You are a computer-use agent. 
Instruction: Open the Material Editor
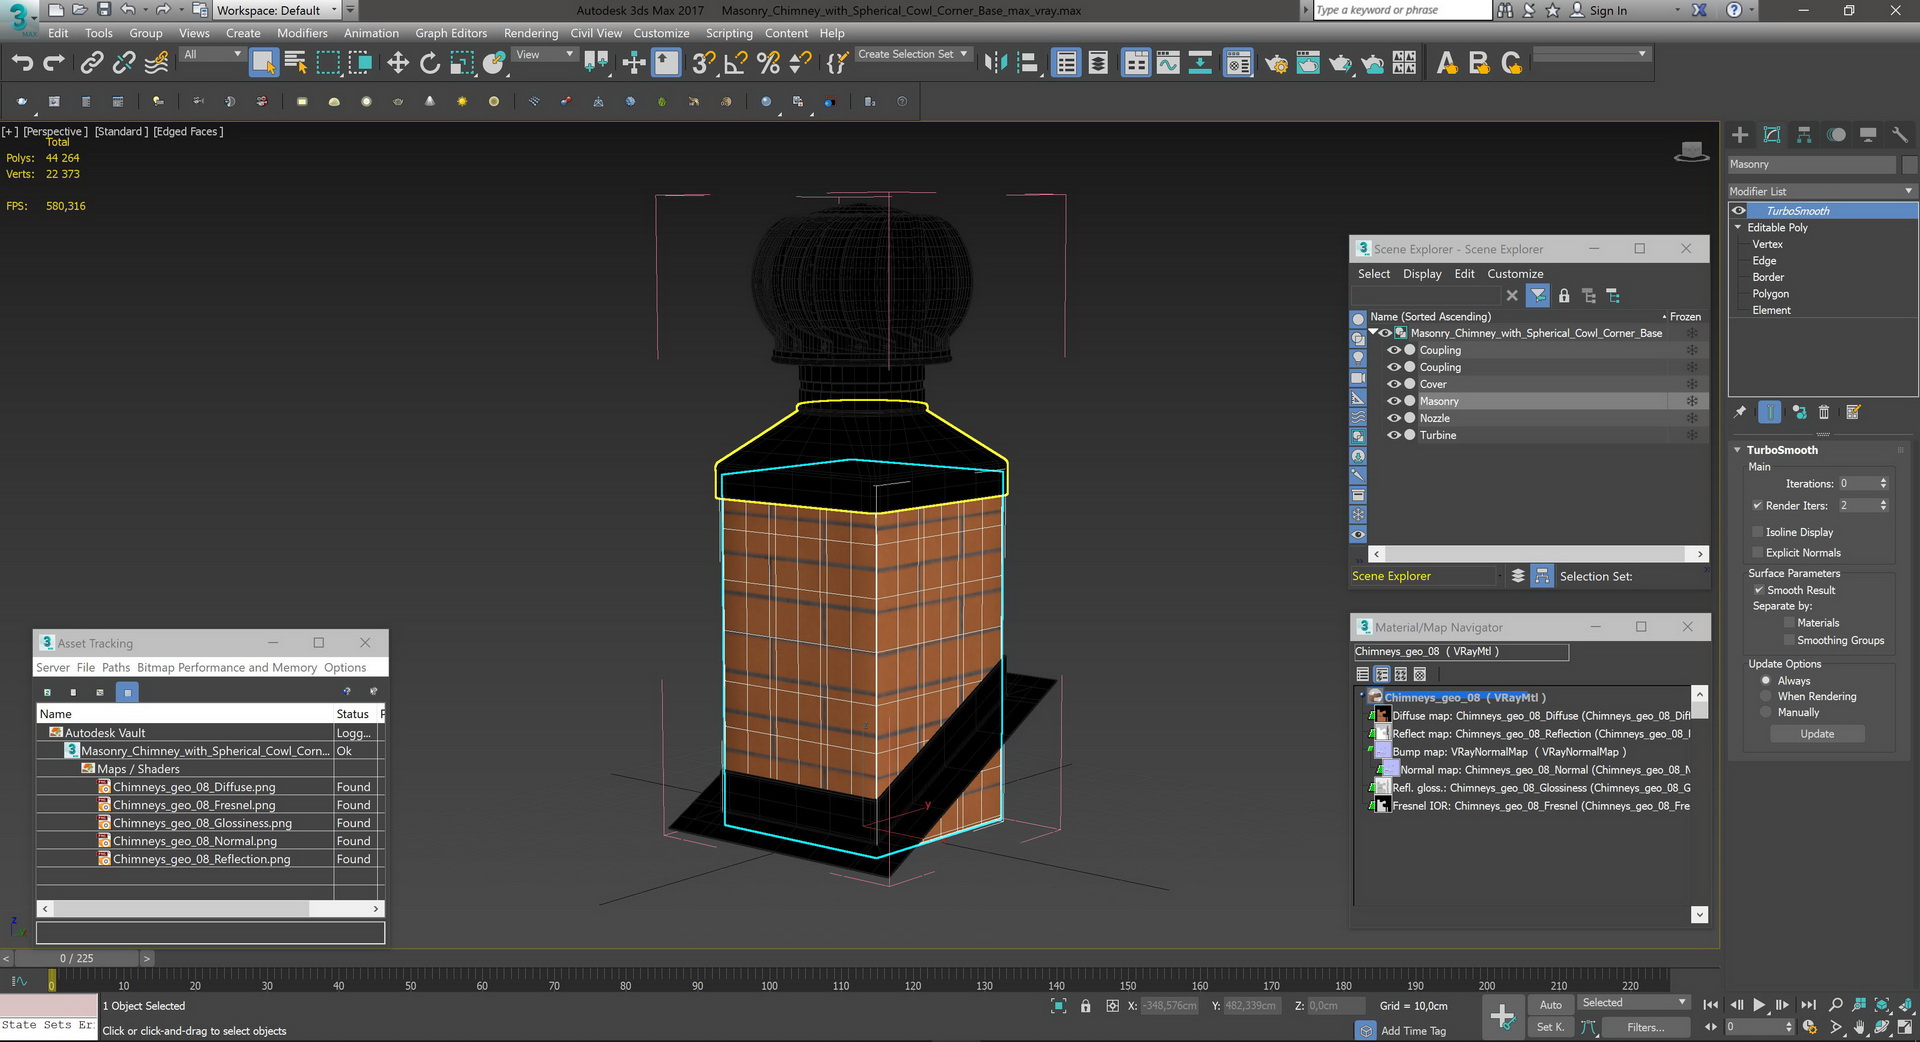(1238, 63)
